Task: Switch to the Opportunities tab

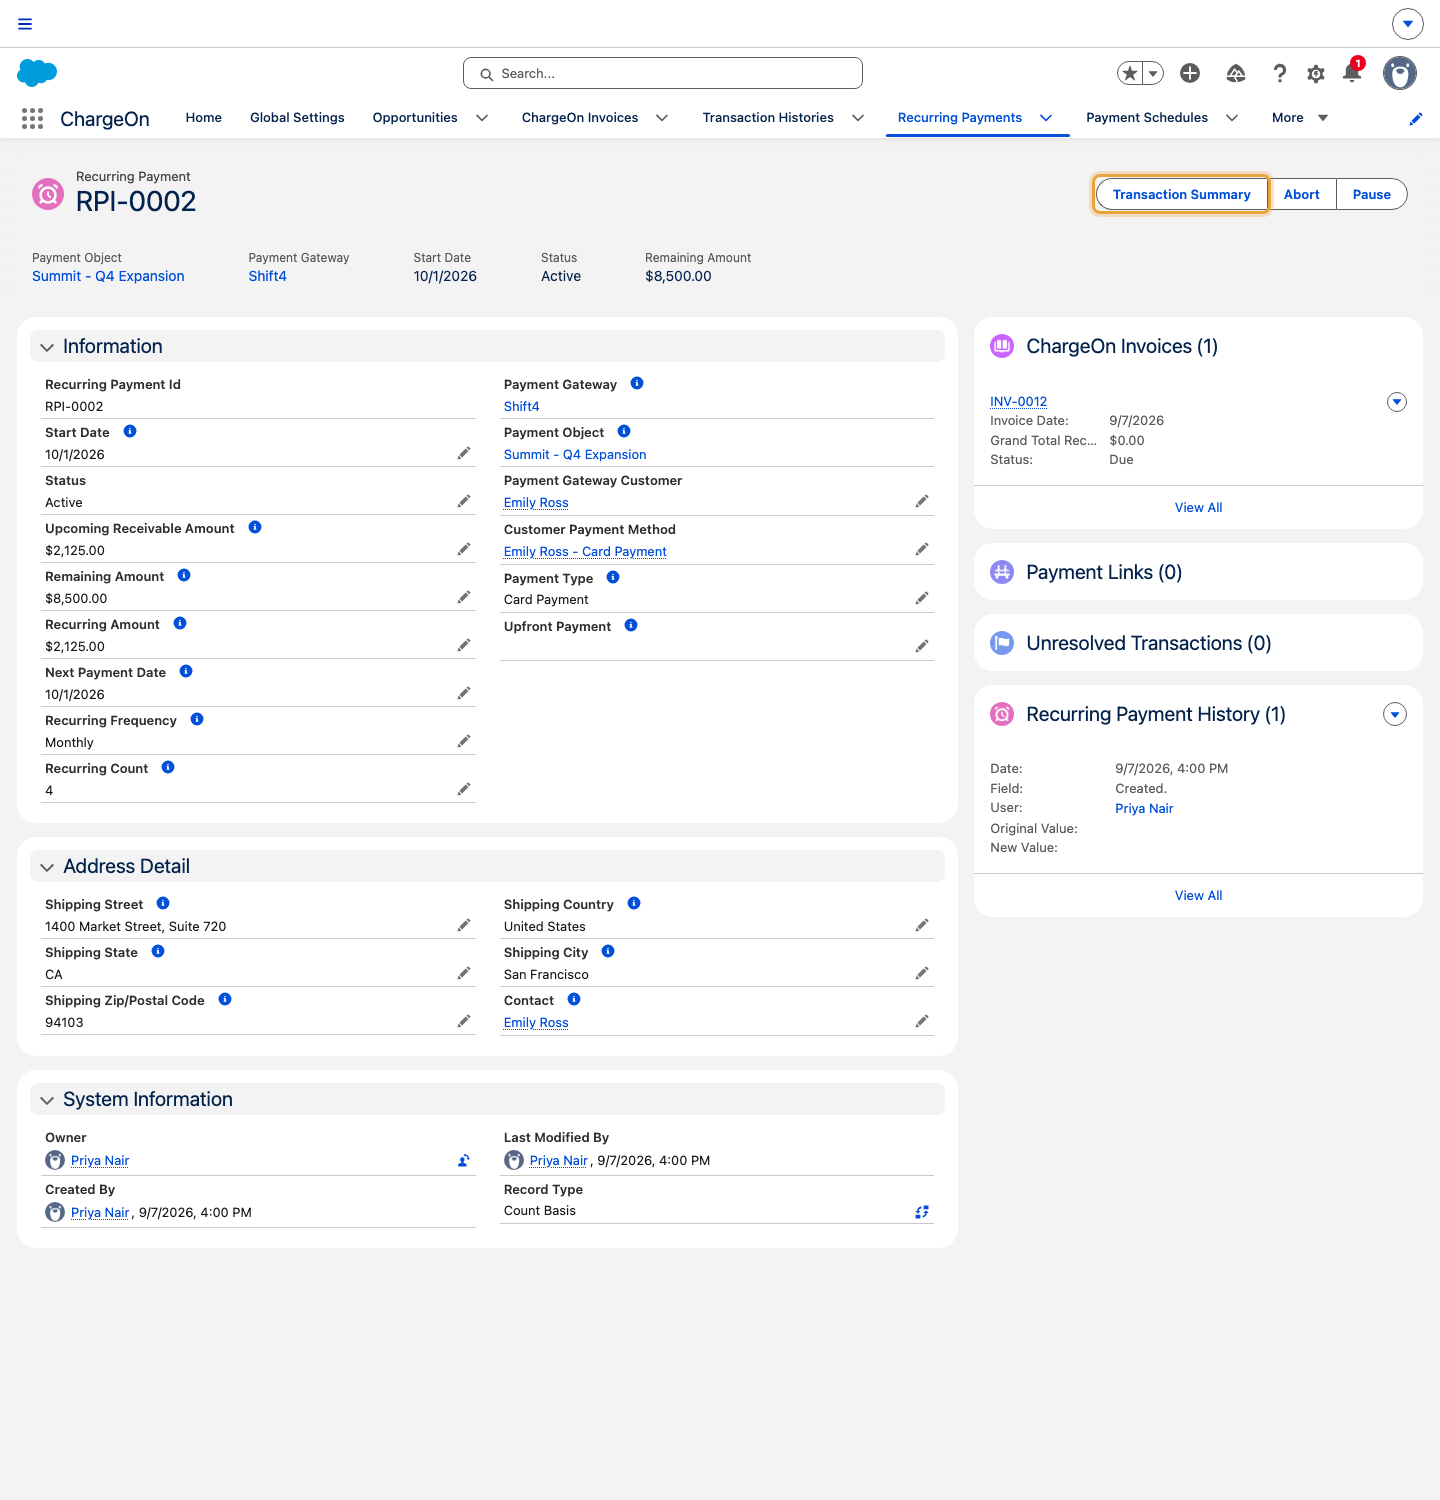Action: pyautogui.click(x=415, y=118)
